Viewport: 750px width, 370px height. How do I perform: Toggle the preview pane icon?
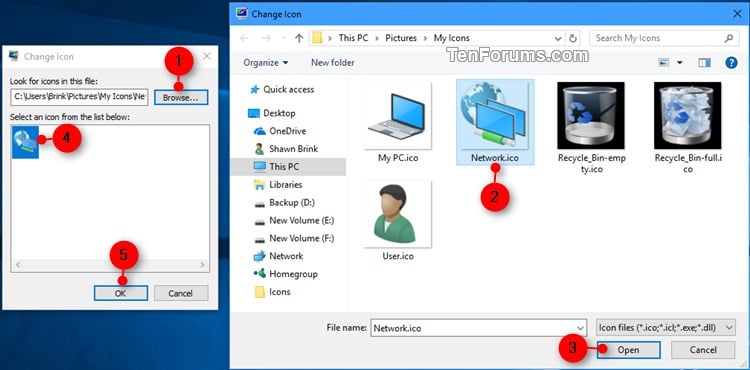click(704, 63)
